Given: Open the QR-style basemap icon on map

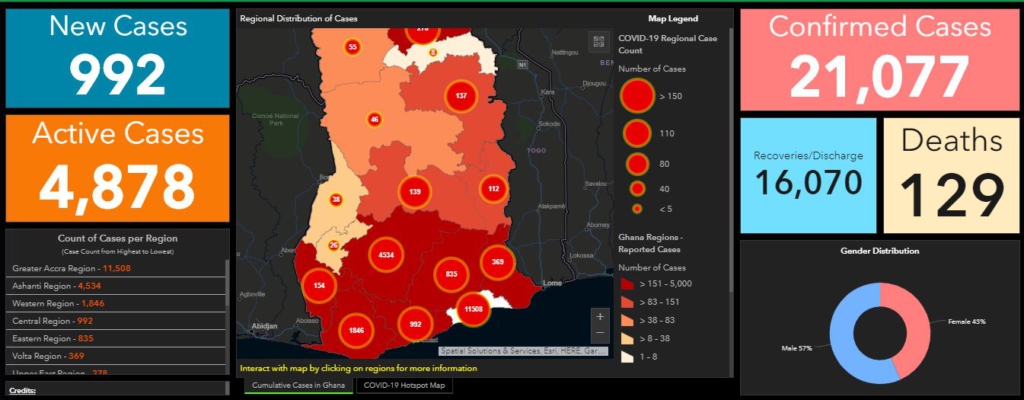Looking at the screenshot, I should 599,41.
